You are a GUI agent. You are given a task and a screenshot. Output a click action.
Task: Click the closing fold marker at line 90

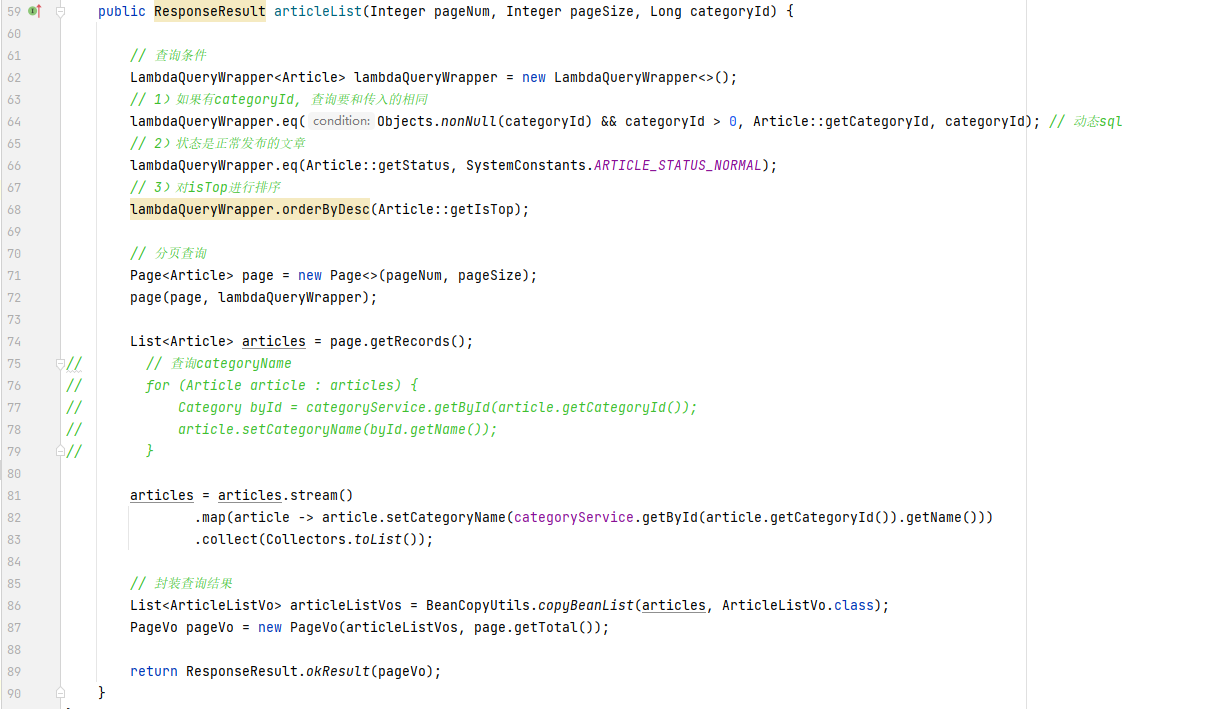pos(61,693)
